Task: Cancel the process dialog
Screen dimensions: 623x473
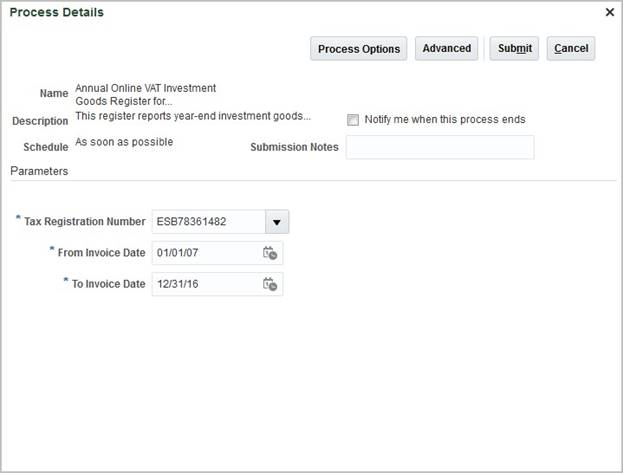Action: (x=571, y=48)
